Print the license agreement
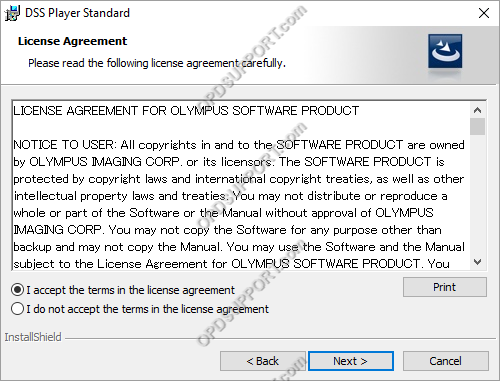Image resolution: width=500 pixels, height=381 pixels. [445, 287]
